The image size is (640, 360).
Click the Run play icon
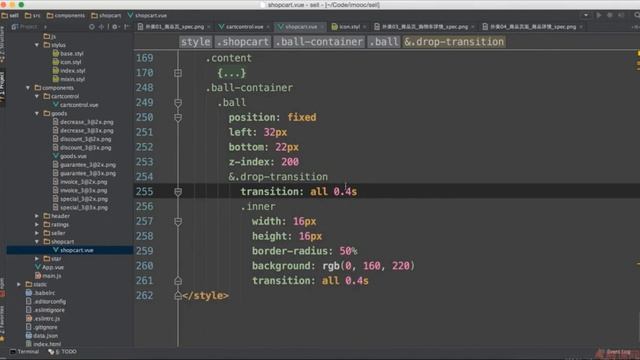[599, 15]
